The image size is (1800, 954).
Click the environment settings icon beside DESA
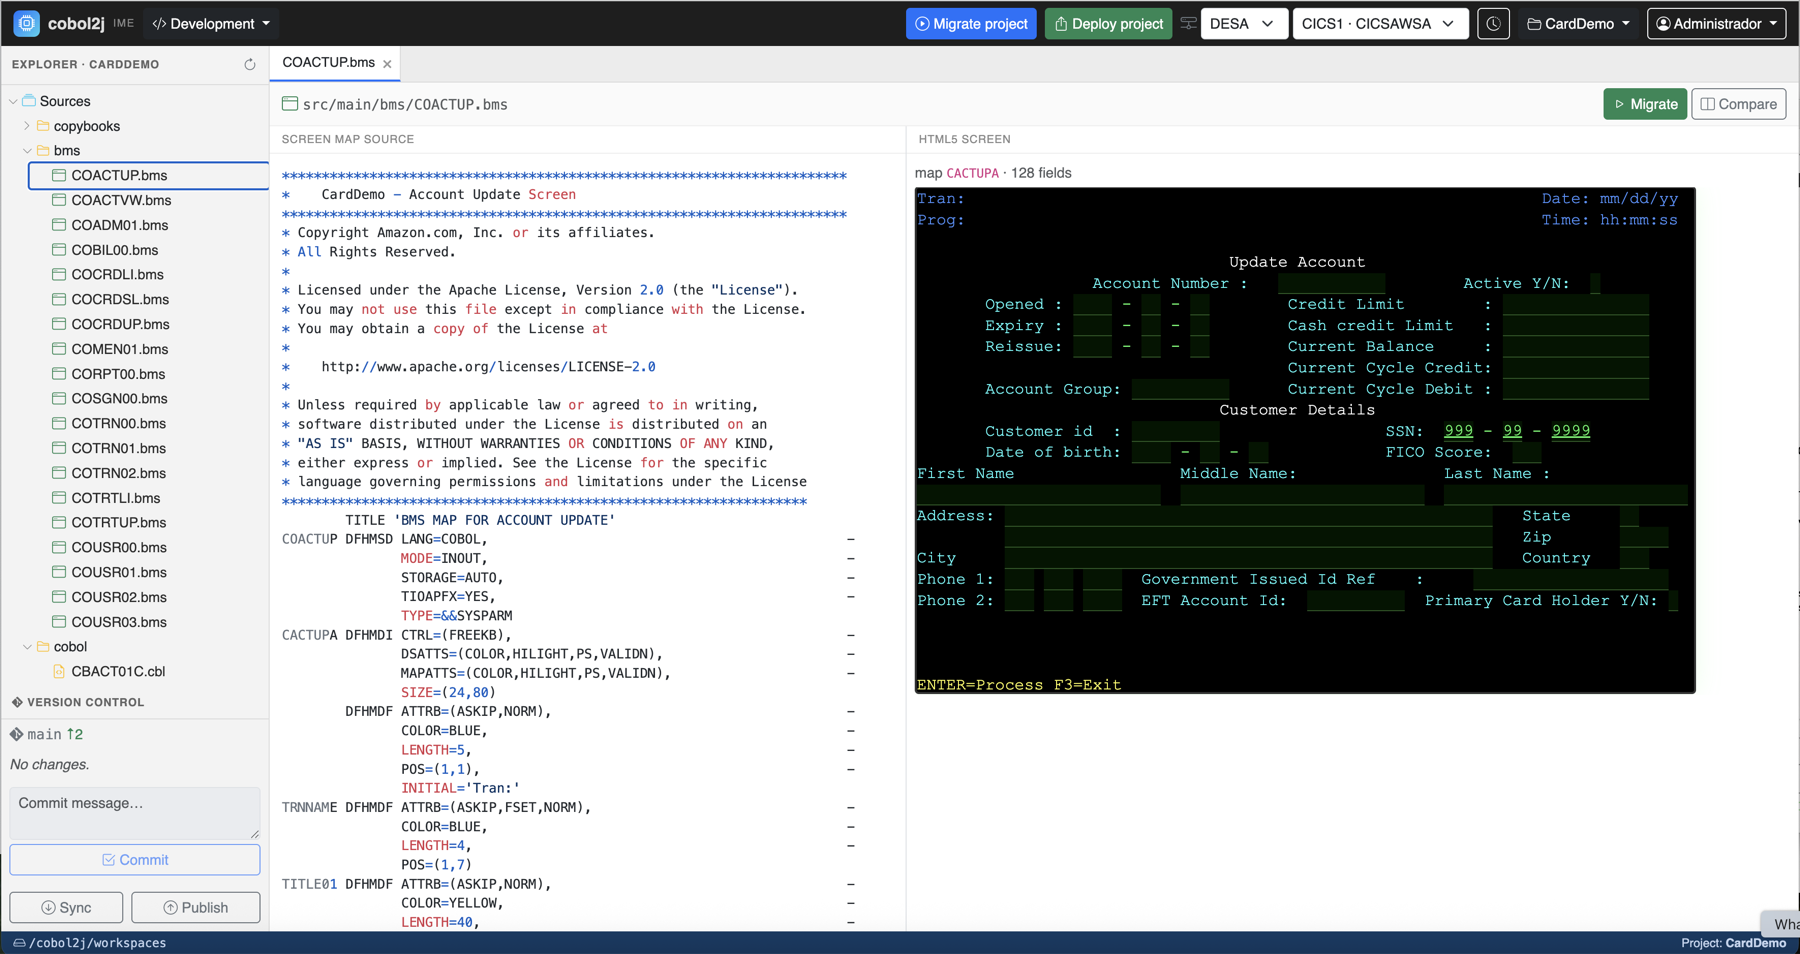point(1188,24)
